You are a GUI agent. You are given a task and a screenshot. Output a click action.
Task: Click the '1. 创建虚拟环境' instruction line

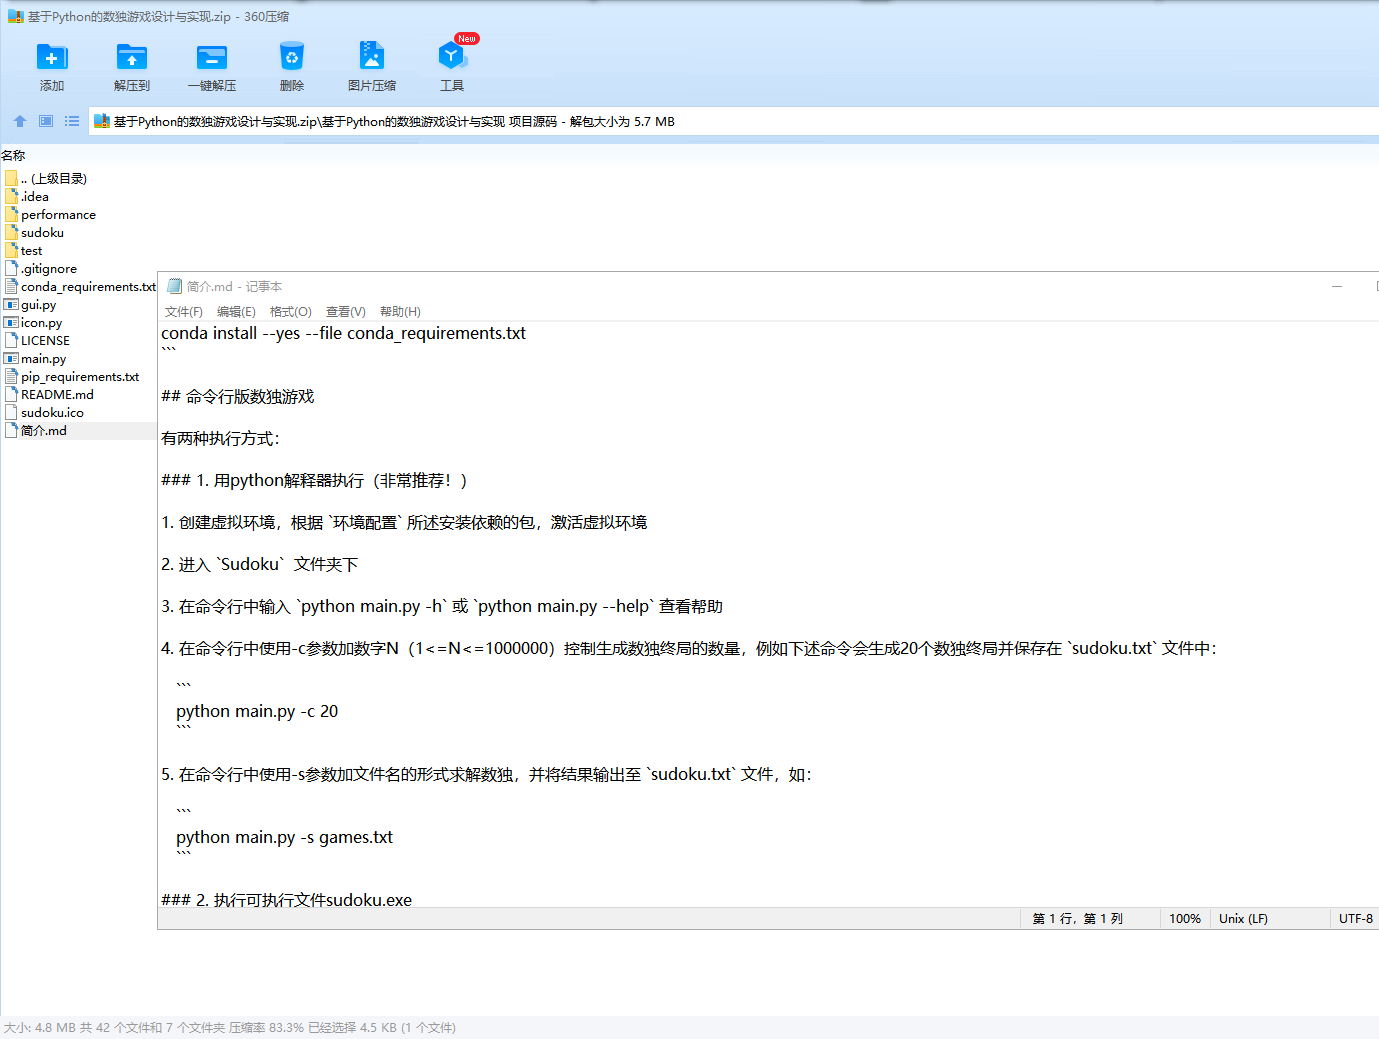(x=404, y=523)
